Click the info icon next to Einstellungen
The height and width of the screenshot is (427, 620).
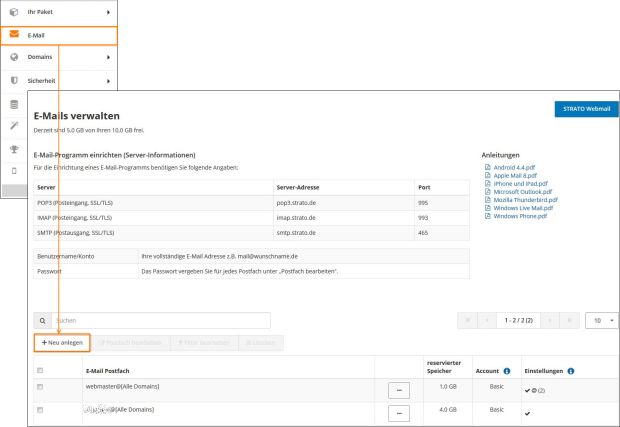click(571, 371)
